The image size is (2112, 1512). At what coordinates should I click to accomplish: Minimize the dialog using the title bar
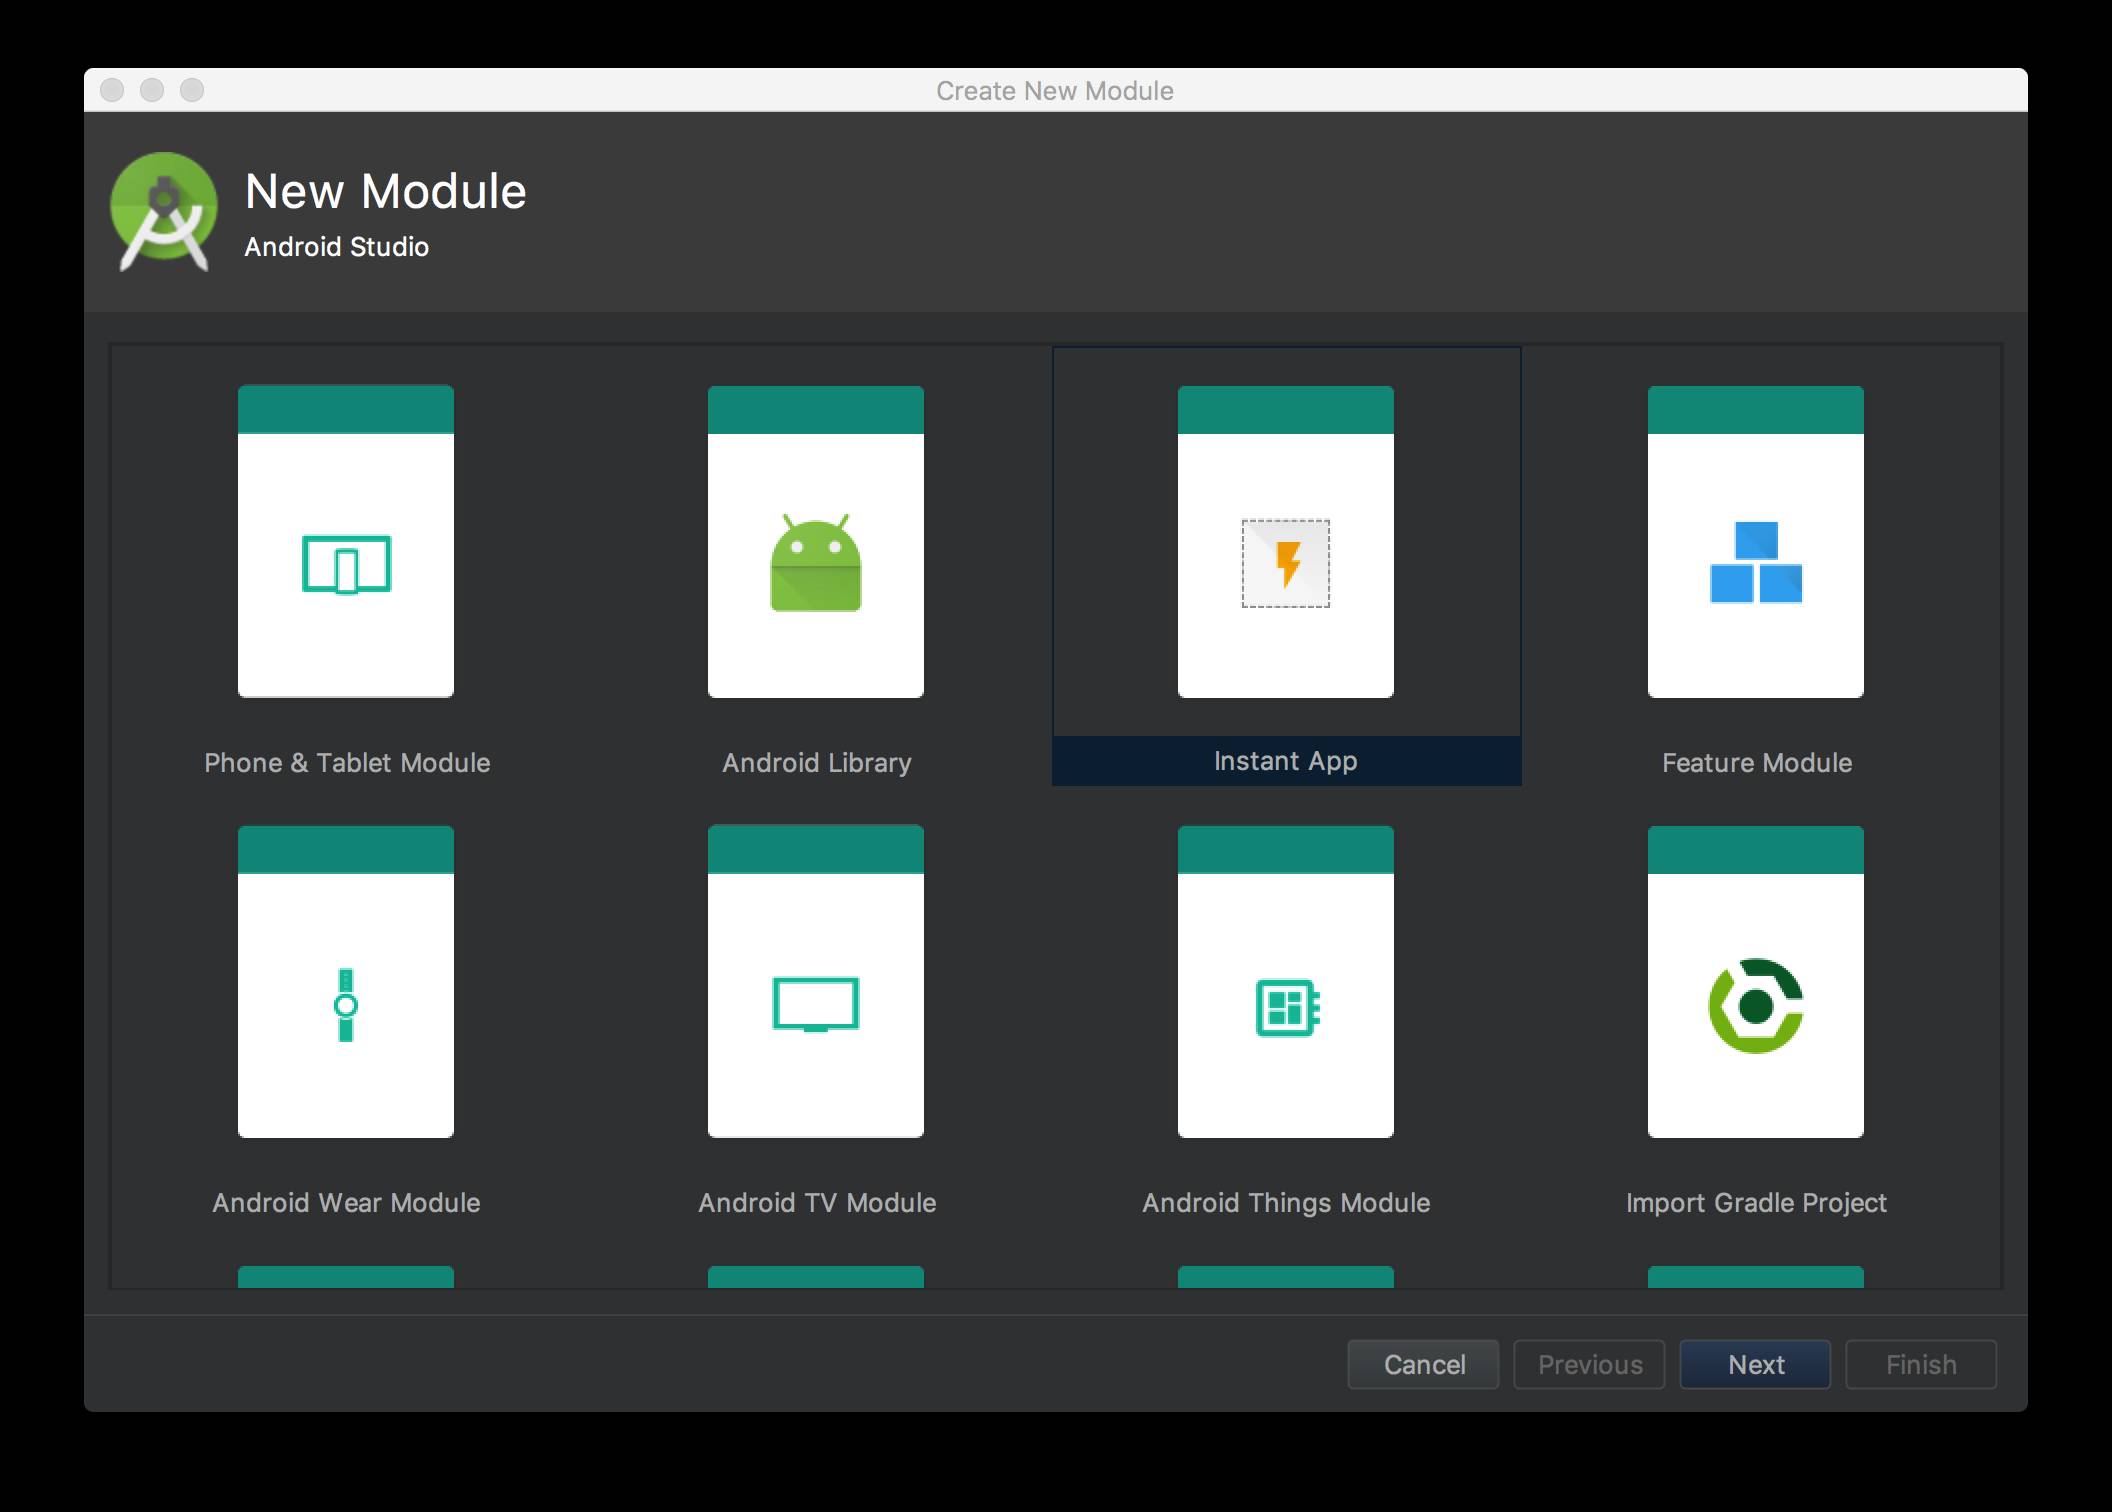pos(152,90)
